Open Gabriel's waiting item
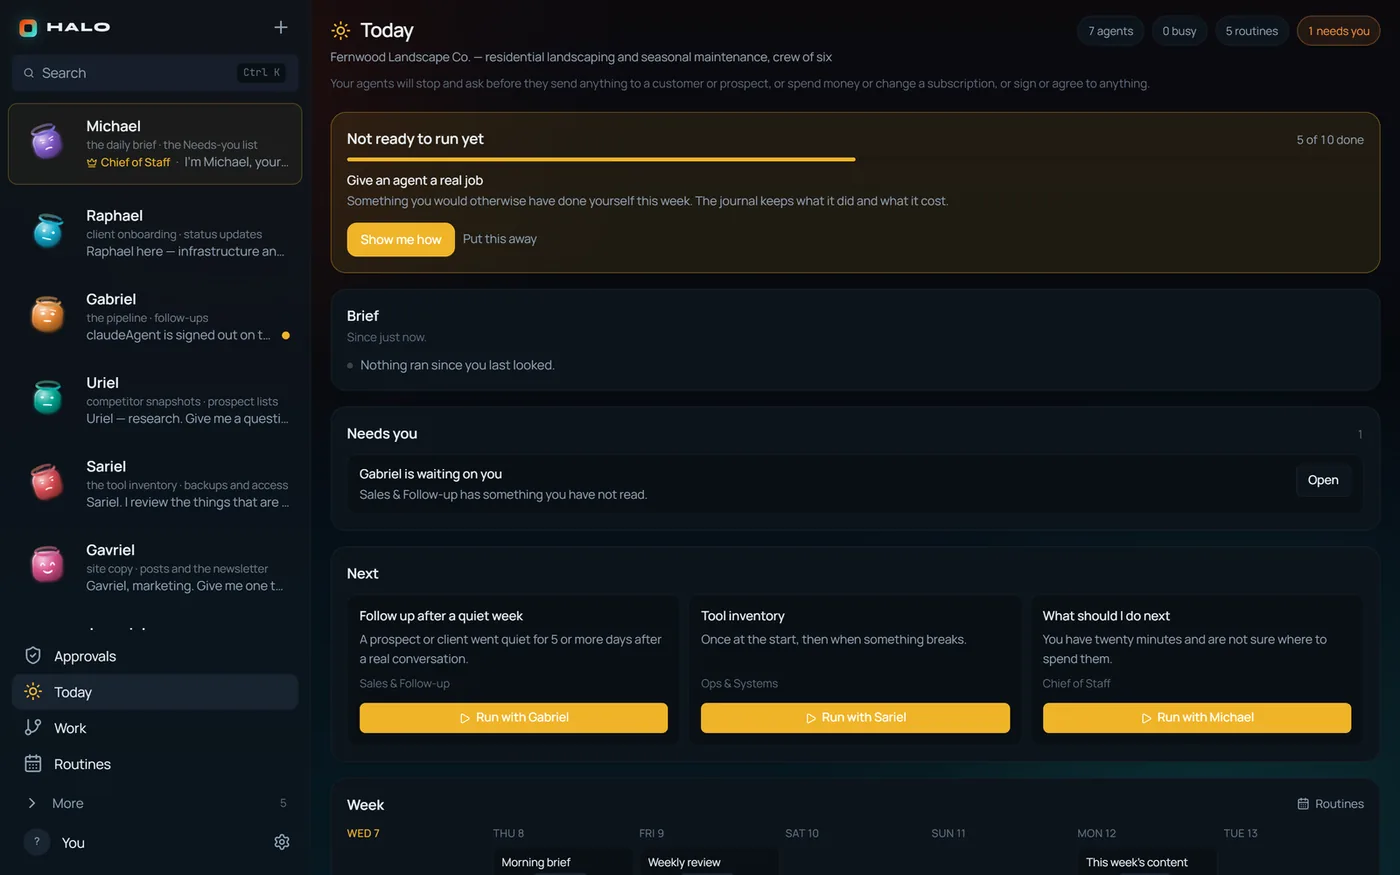The width and height of the screenshot is (1400, 875). click(1323, 480)
